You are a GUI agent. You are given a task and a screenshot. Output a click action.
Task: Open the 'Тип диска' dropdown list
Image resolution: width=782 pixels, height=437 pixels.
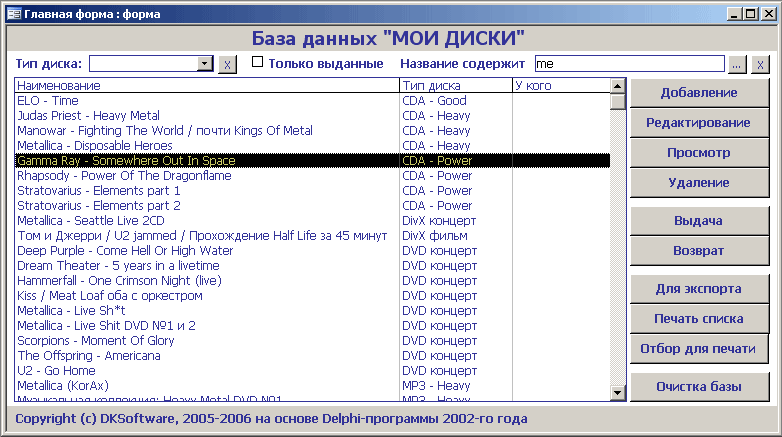205,64
